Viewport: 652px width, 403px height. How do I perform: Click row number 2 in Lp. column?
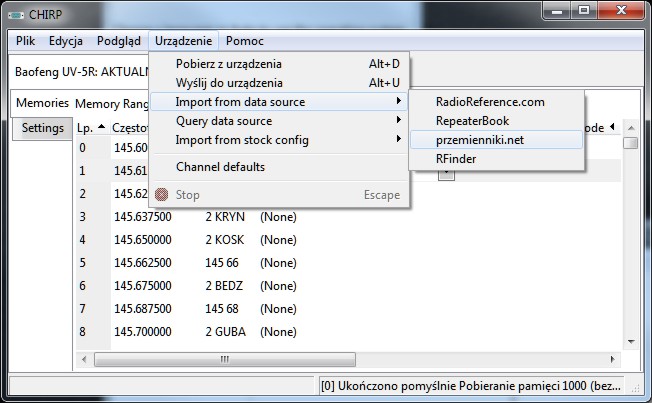tap(82, 193)
